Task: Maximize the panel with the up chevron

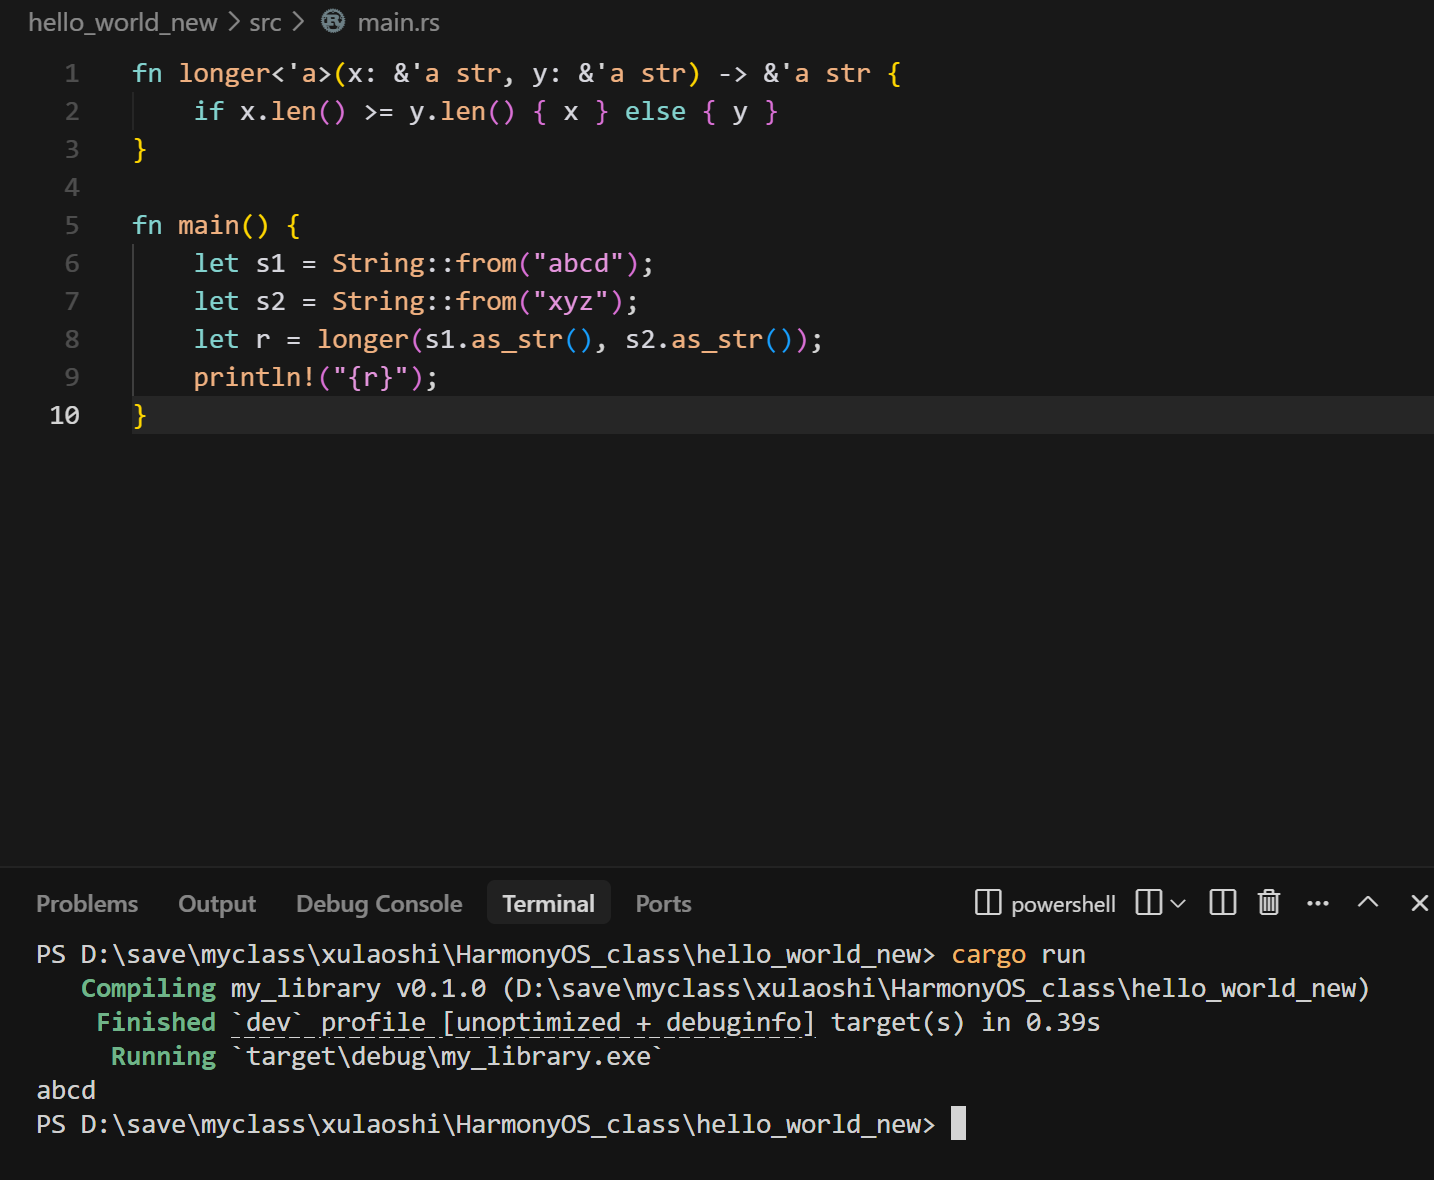Action: point(1368,902)
